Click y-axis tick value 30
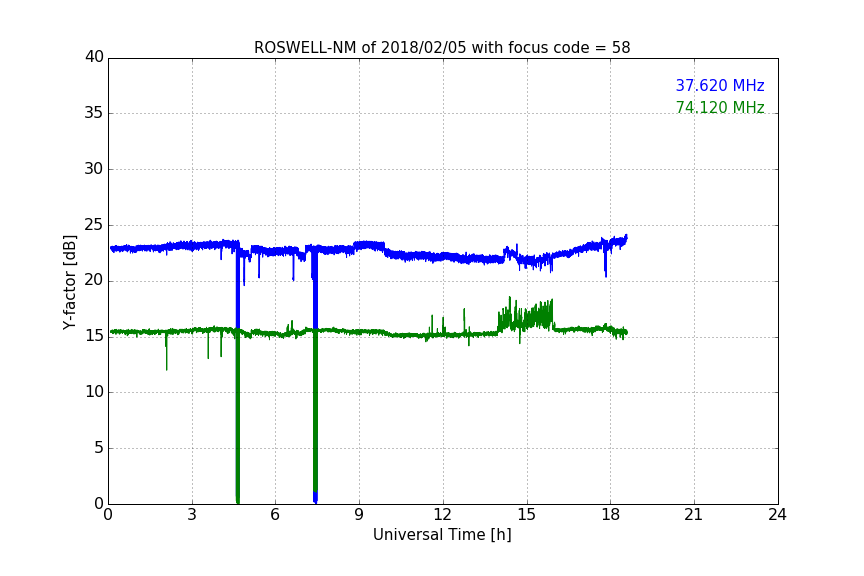864x576 pixels. coord(94,169)
